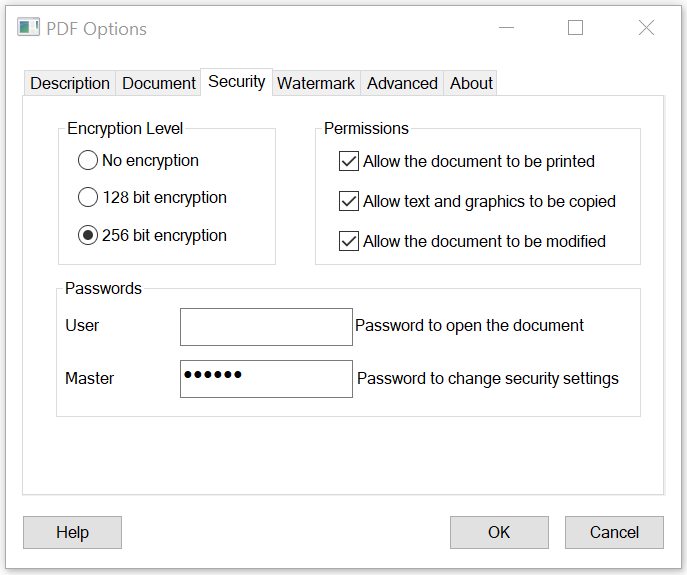Open the Advanced tab

point(402,83)
